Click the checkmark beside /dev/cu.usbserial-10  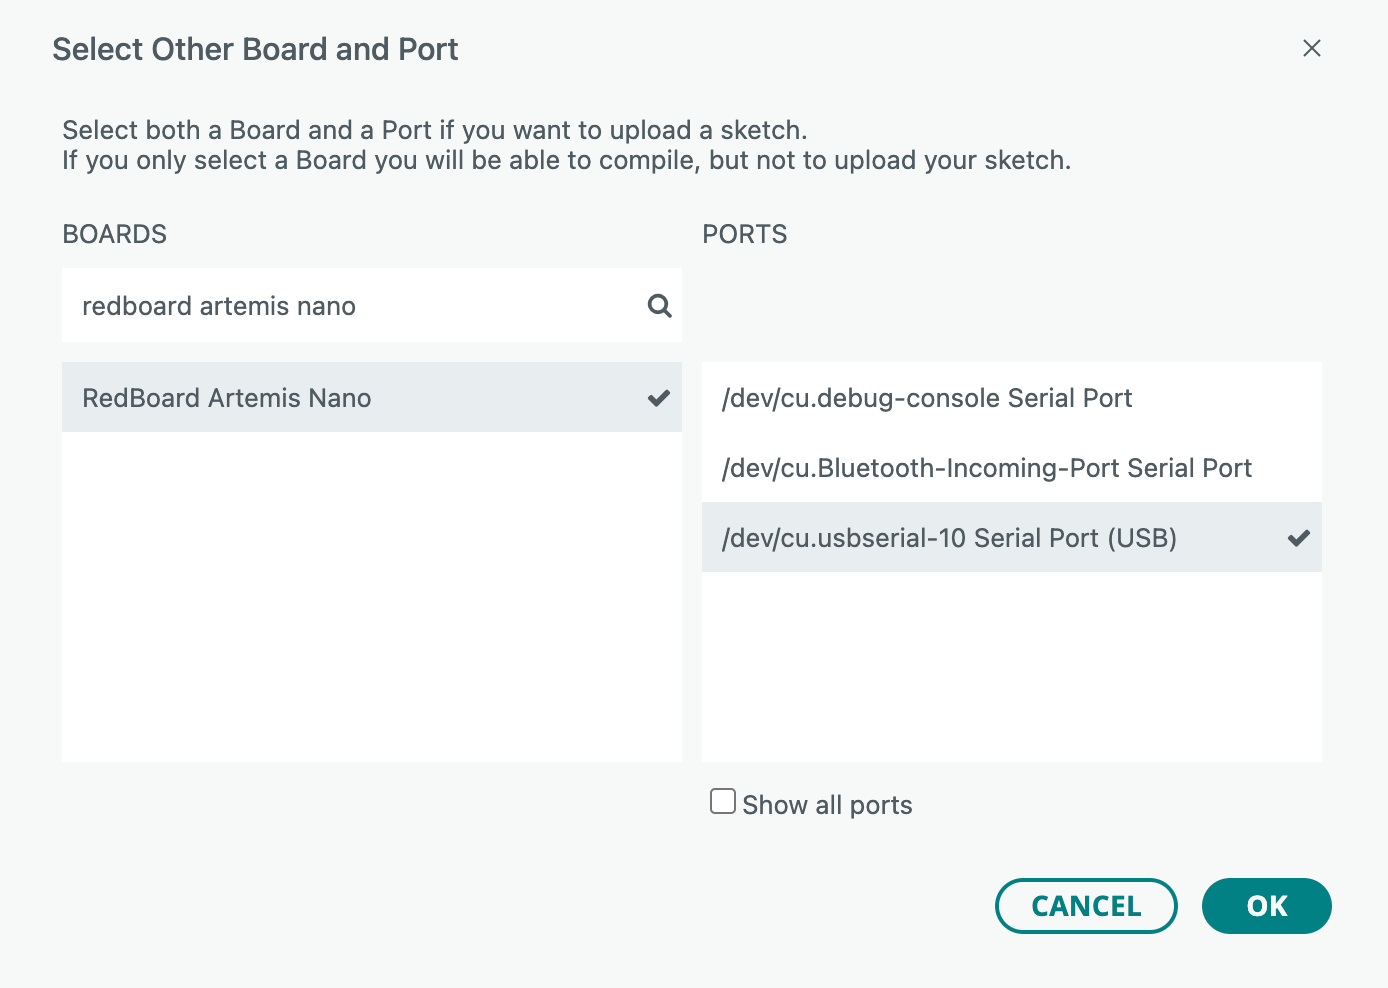(x=1298, y=538)
